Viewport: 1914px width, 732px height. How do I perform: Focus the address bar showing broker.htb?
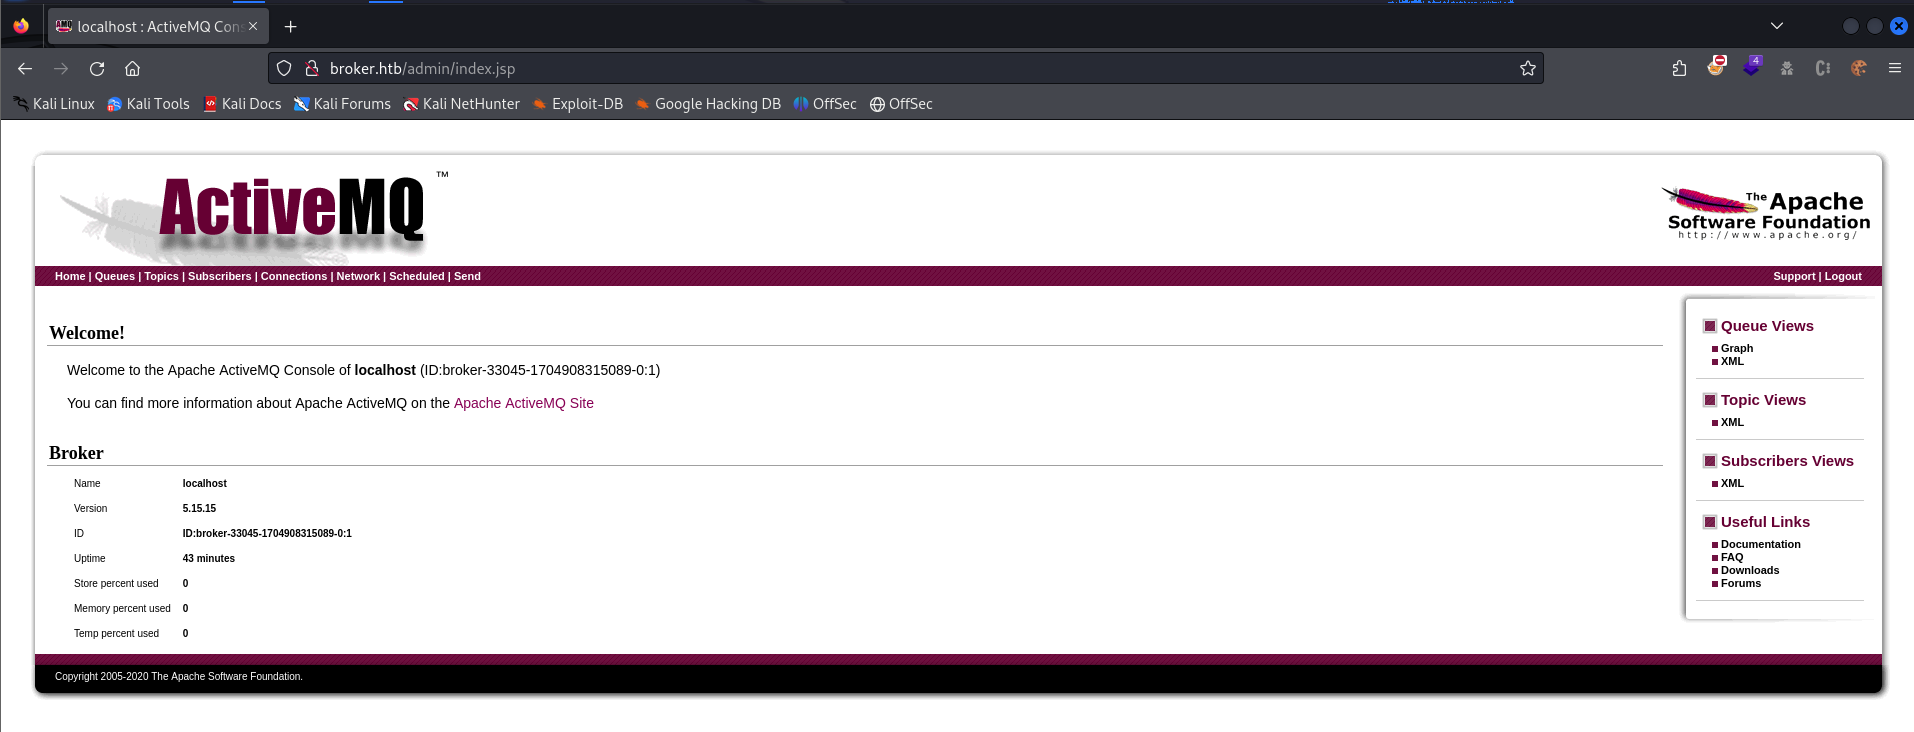(x=905, y=68)
